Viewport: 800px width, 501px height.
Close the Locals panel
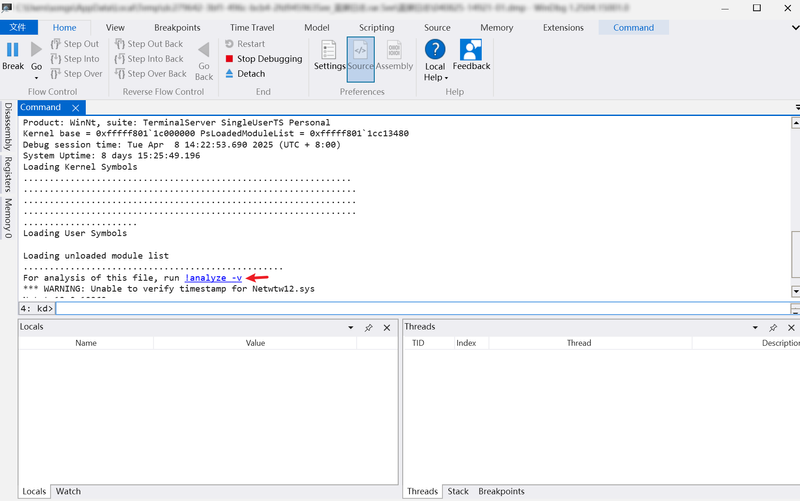[387, 328]
